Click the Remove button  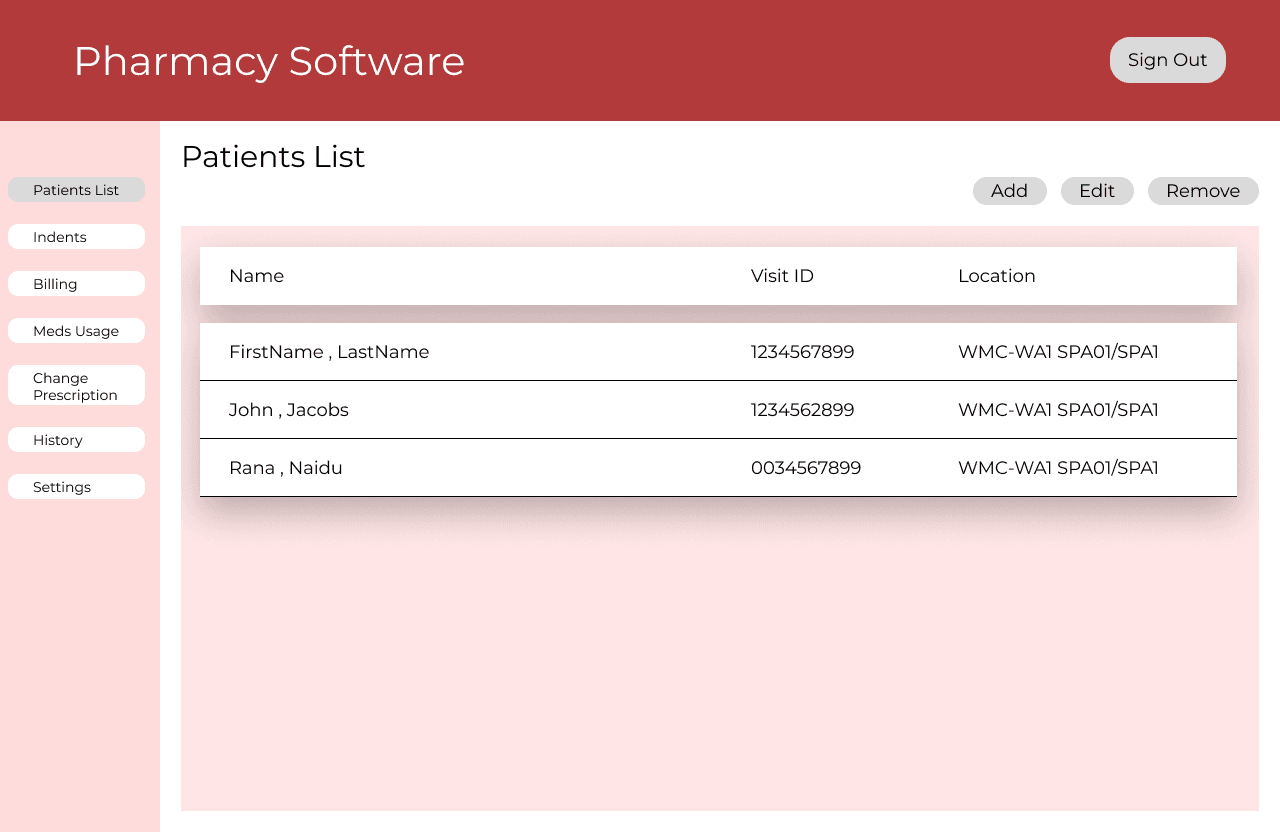pos(1203,191)
